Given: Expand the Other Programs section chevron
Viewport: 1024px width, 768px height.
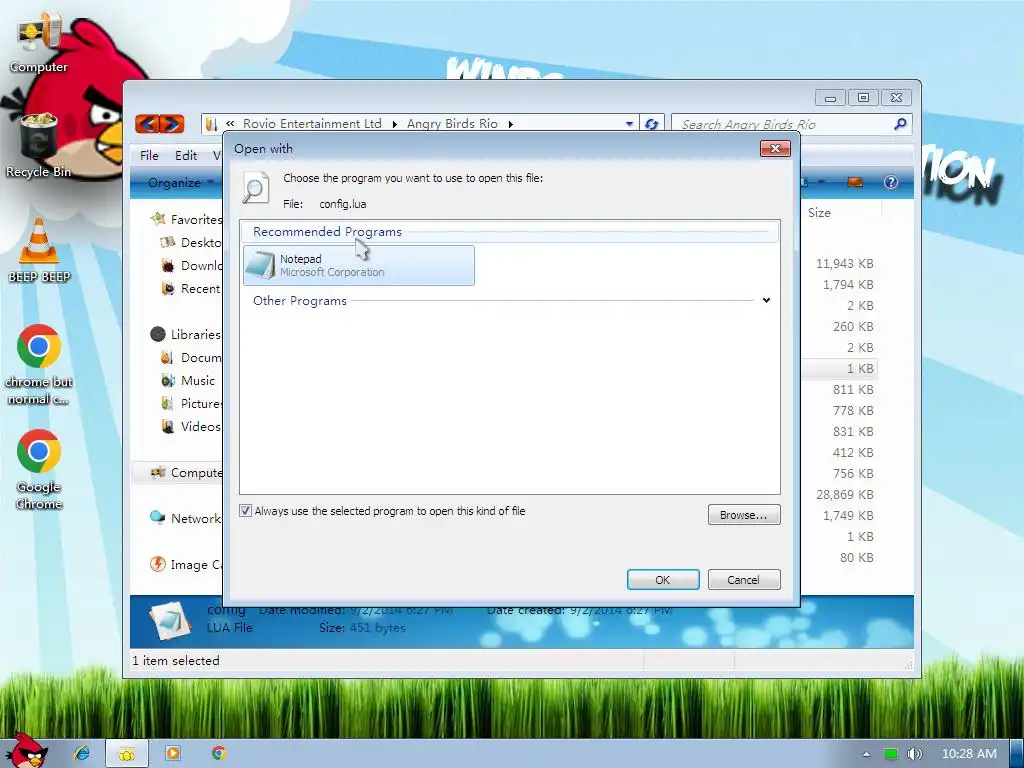Looking at the screenshot, I should [x=766, y=300].
